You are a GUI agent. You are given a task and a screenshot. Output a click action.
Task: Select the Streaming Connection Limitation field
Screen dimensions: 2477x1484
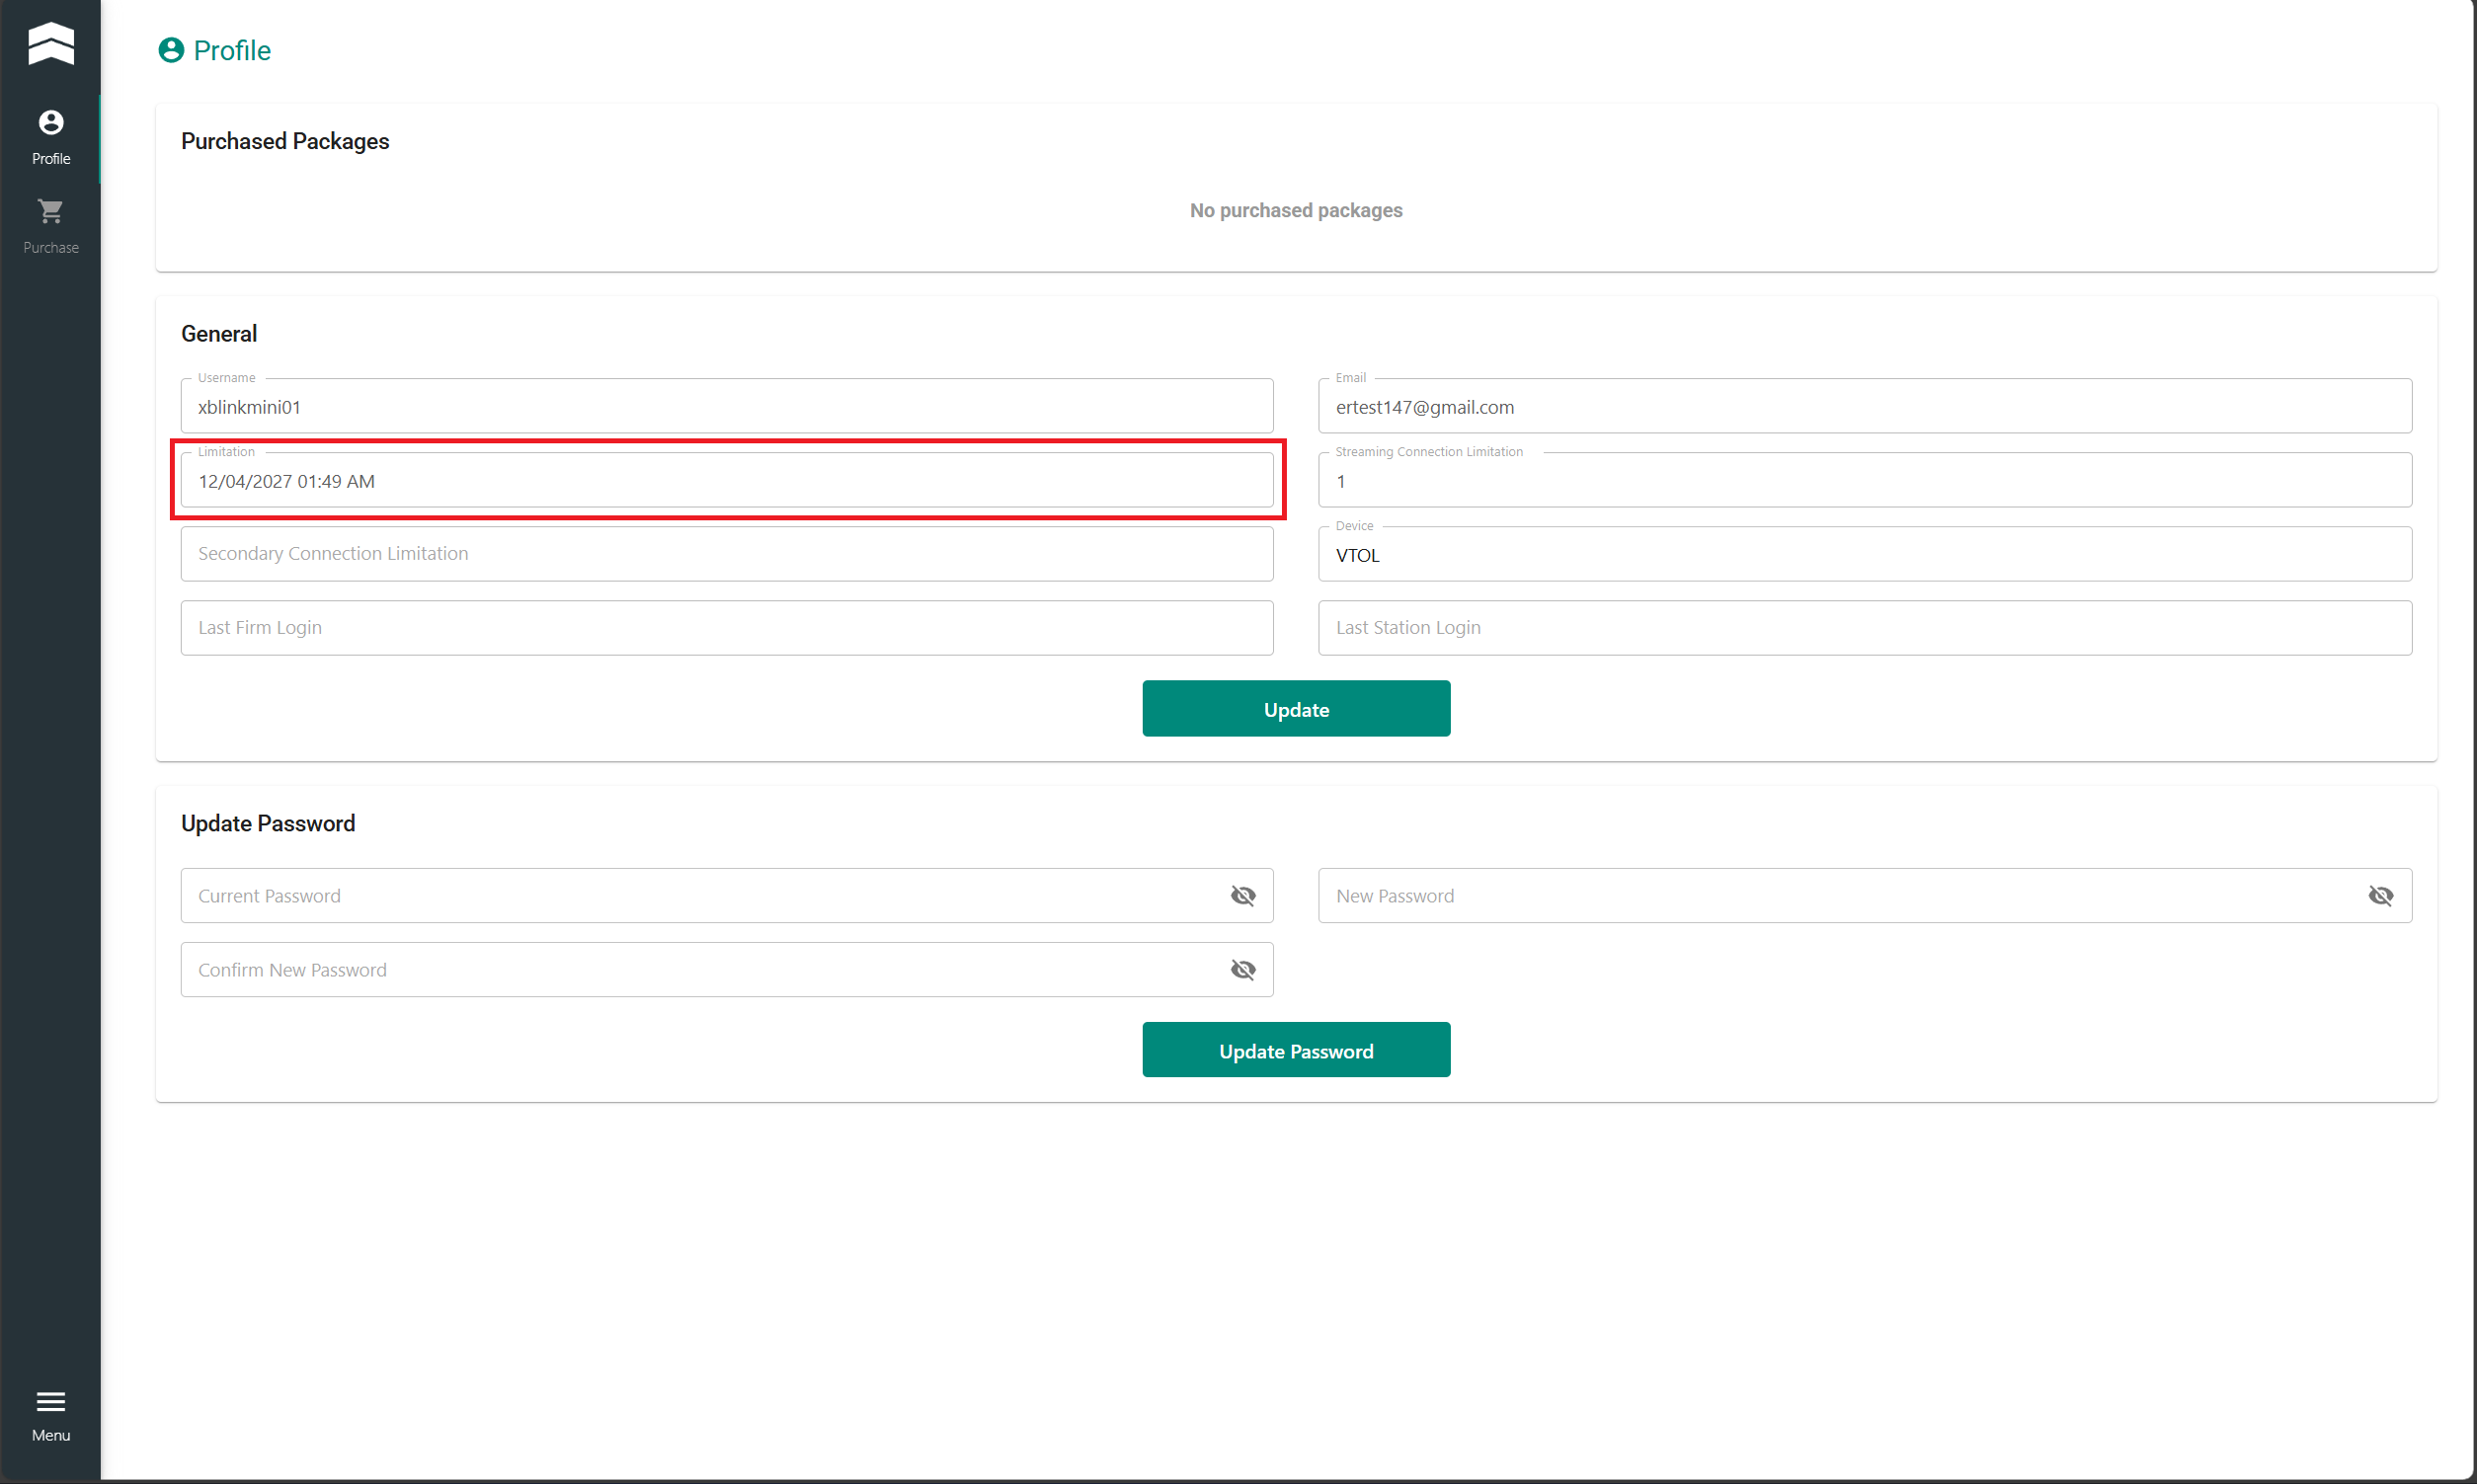pyautogui.click(x=1864, y=481)
